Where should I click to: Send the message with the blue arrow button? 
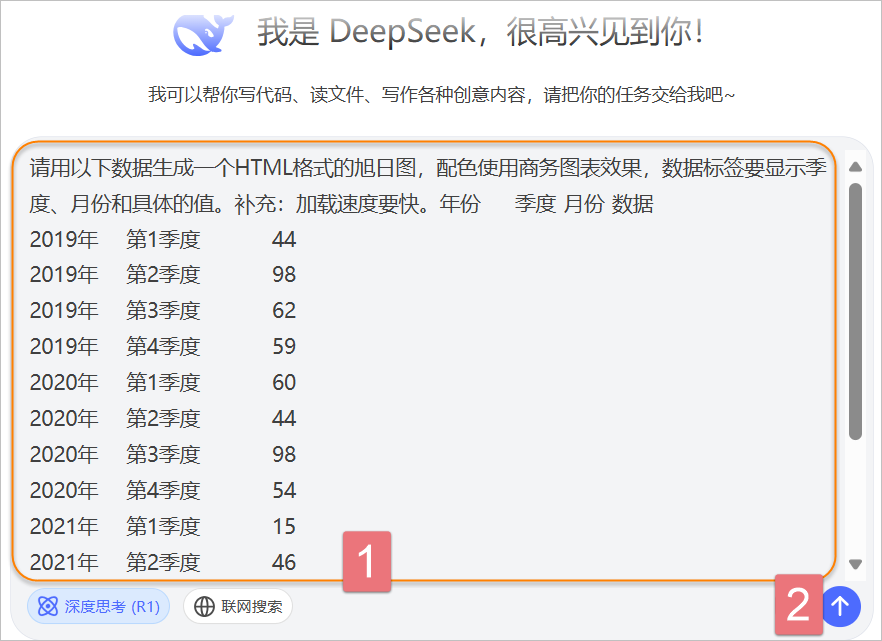(841, 606)
